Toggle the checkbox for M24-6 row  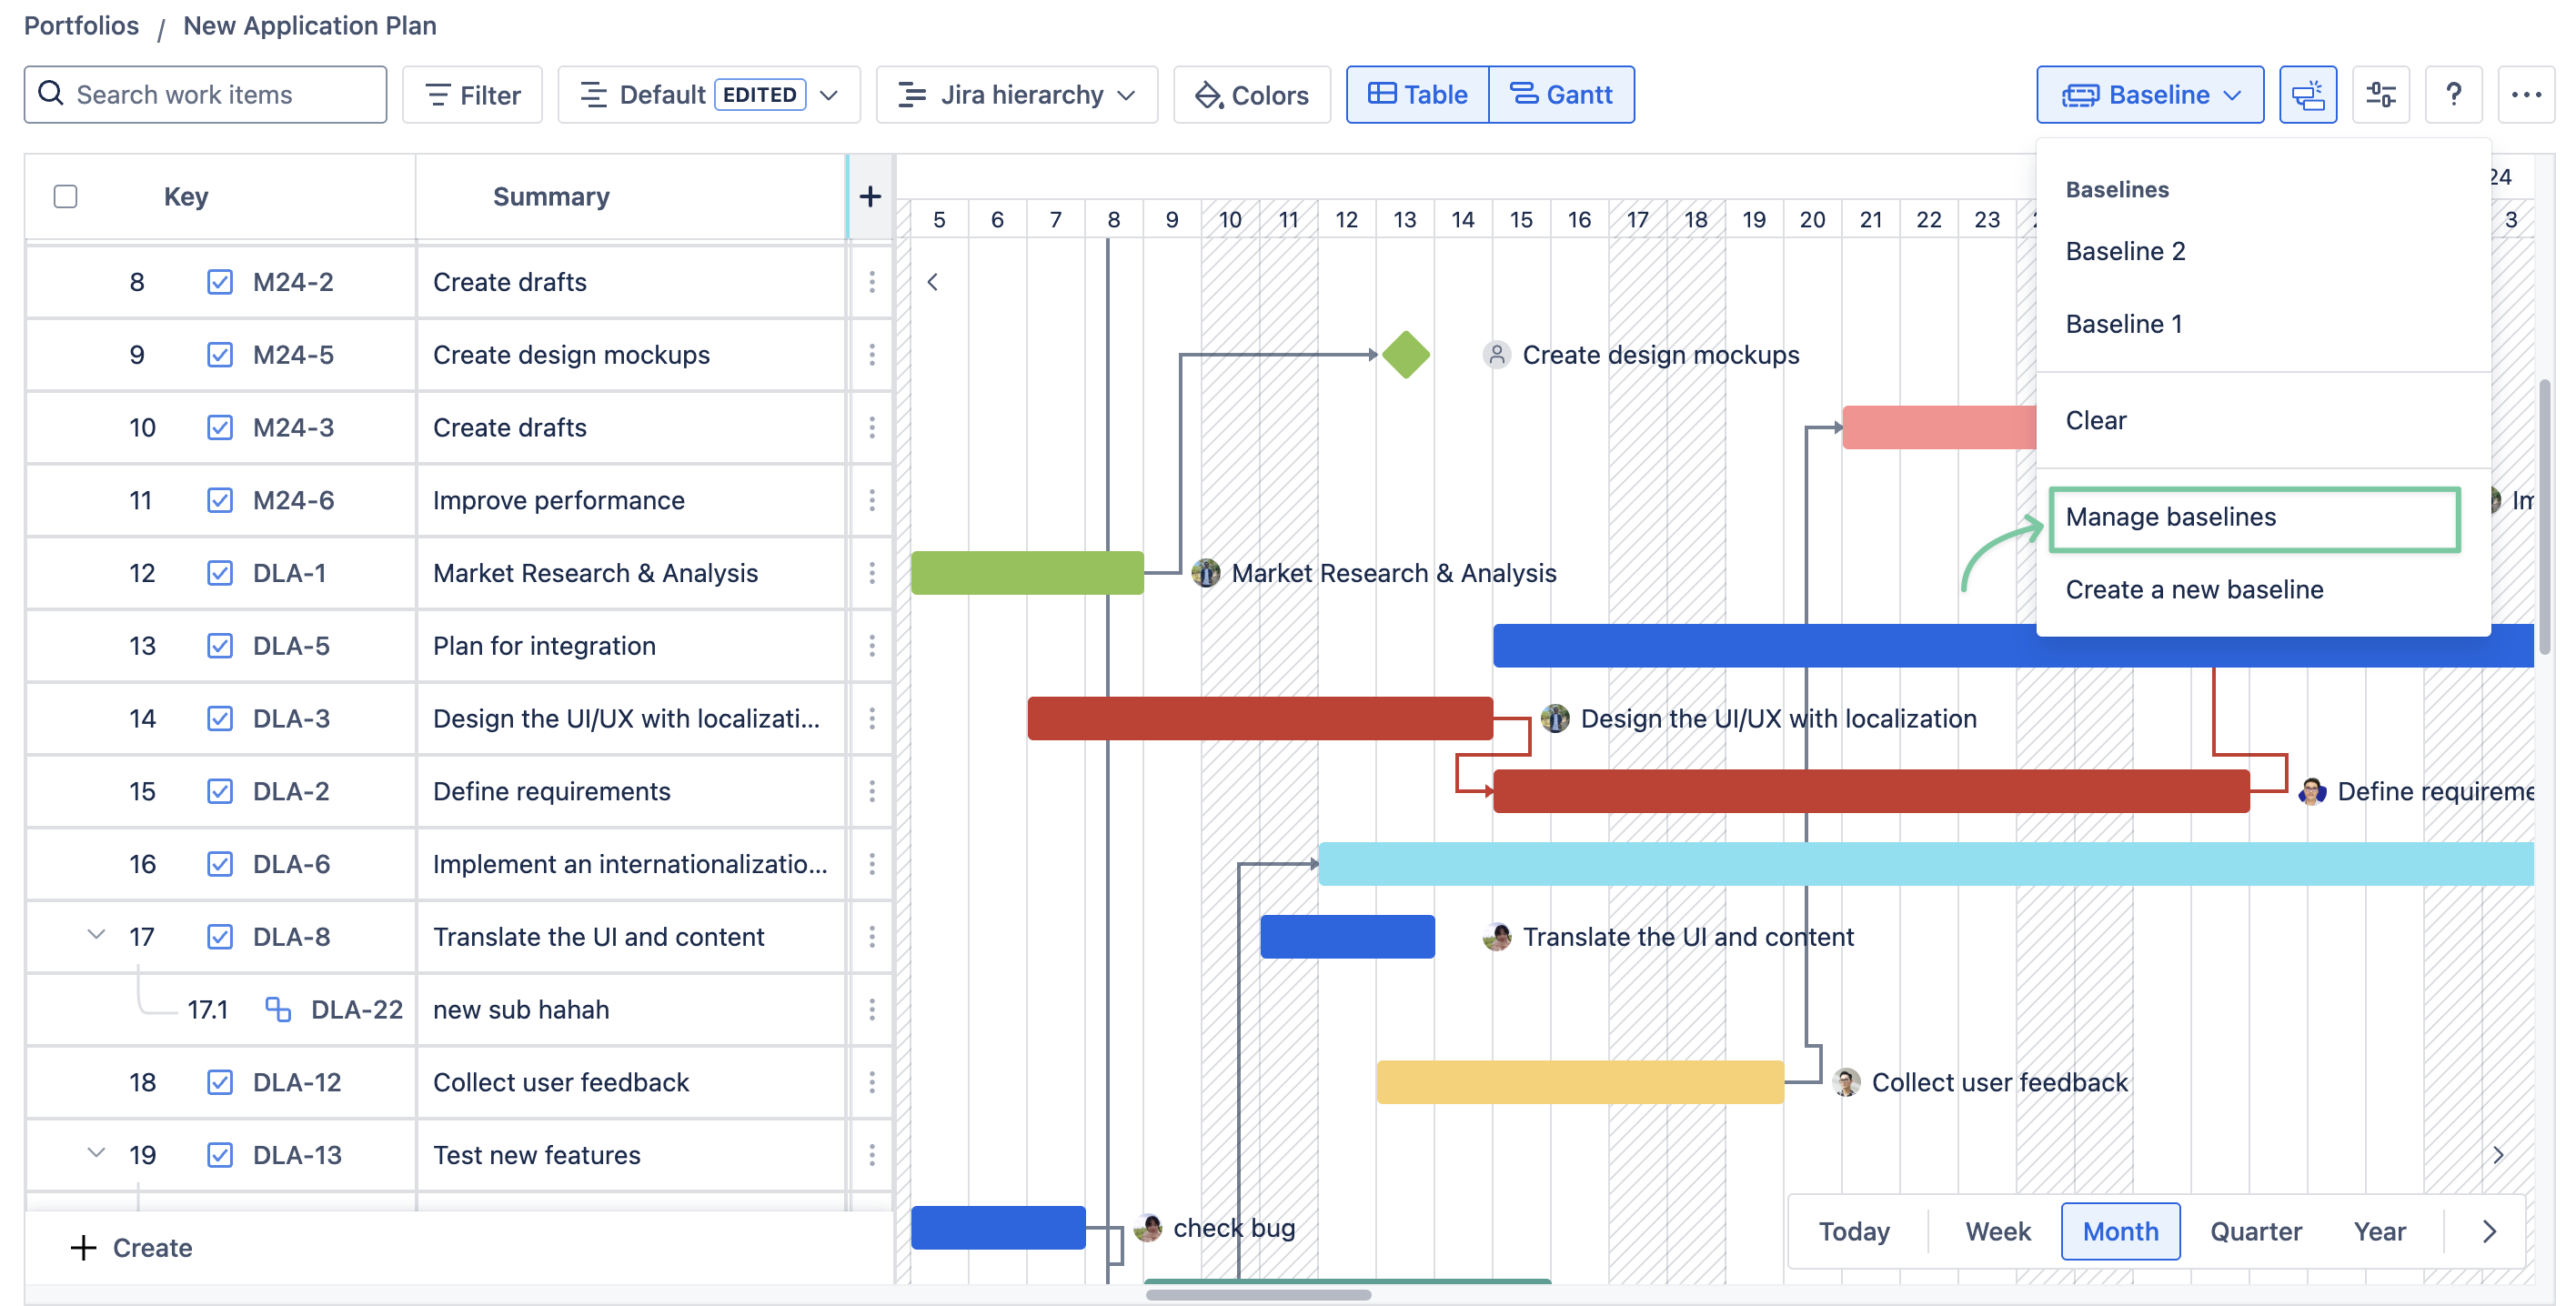pos(219,500)
